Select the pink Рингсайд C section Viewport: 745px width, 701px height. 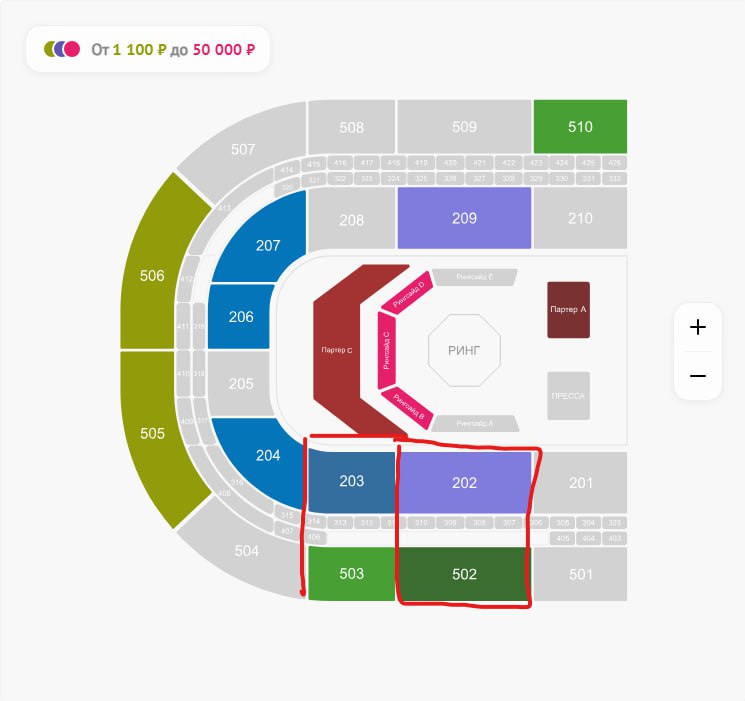(387, 350)
